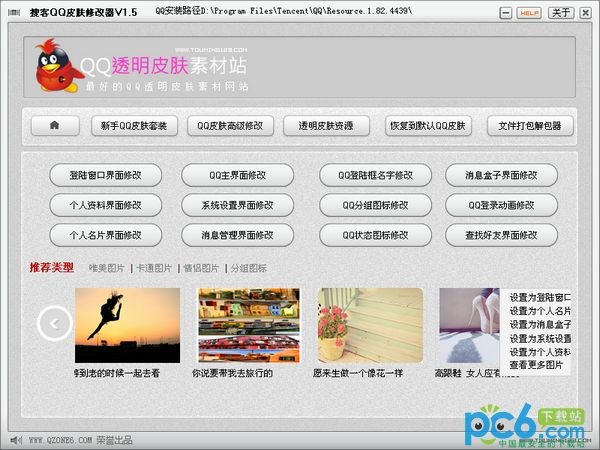Click the title bar menu icon
Image resolution: width=600 pixels, height=450 pixels.
(x=14, y=13)
